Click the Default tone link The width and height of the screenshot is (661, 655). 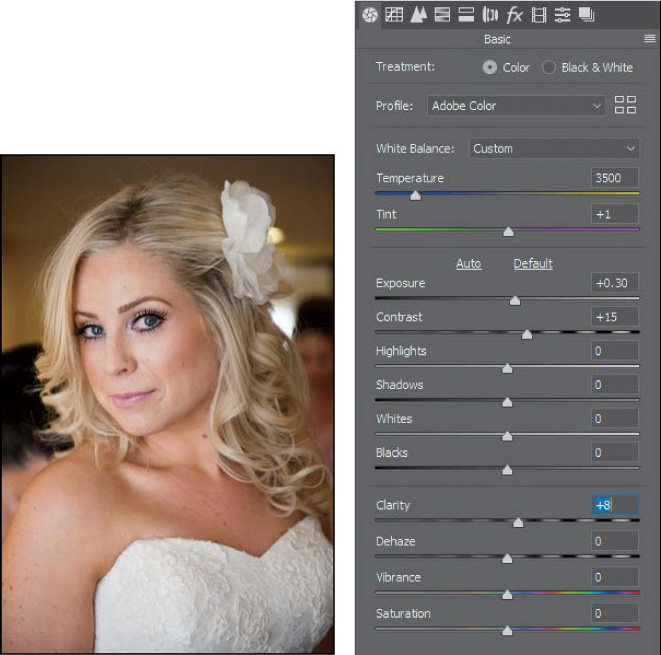point(533,263)
